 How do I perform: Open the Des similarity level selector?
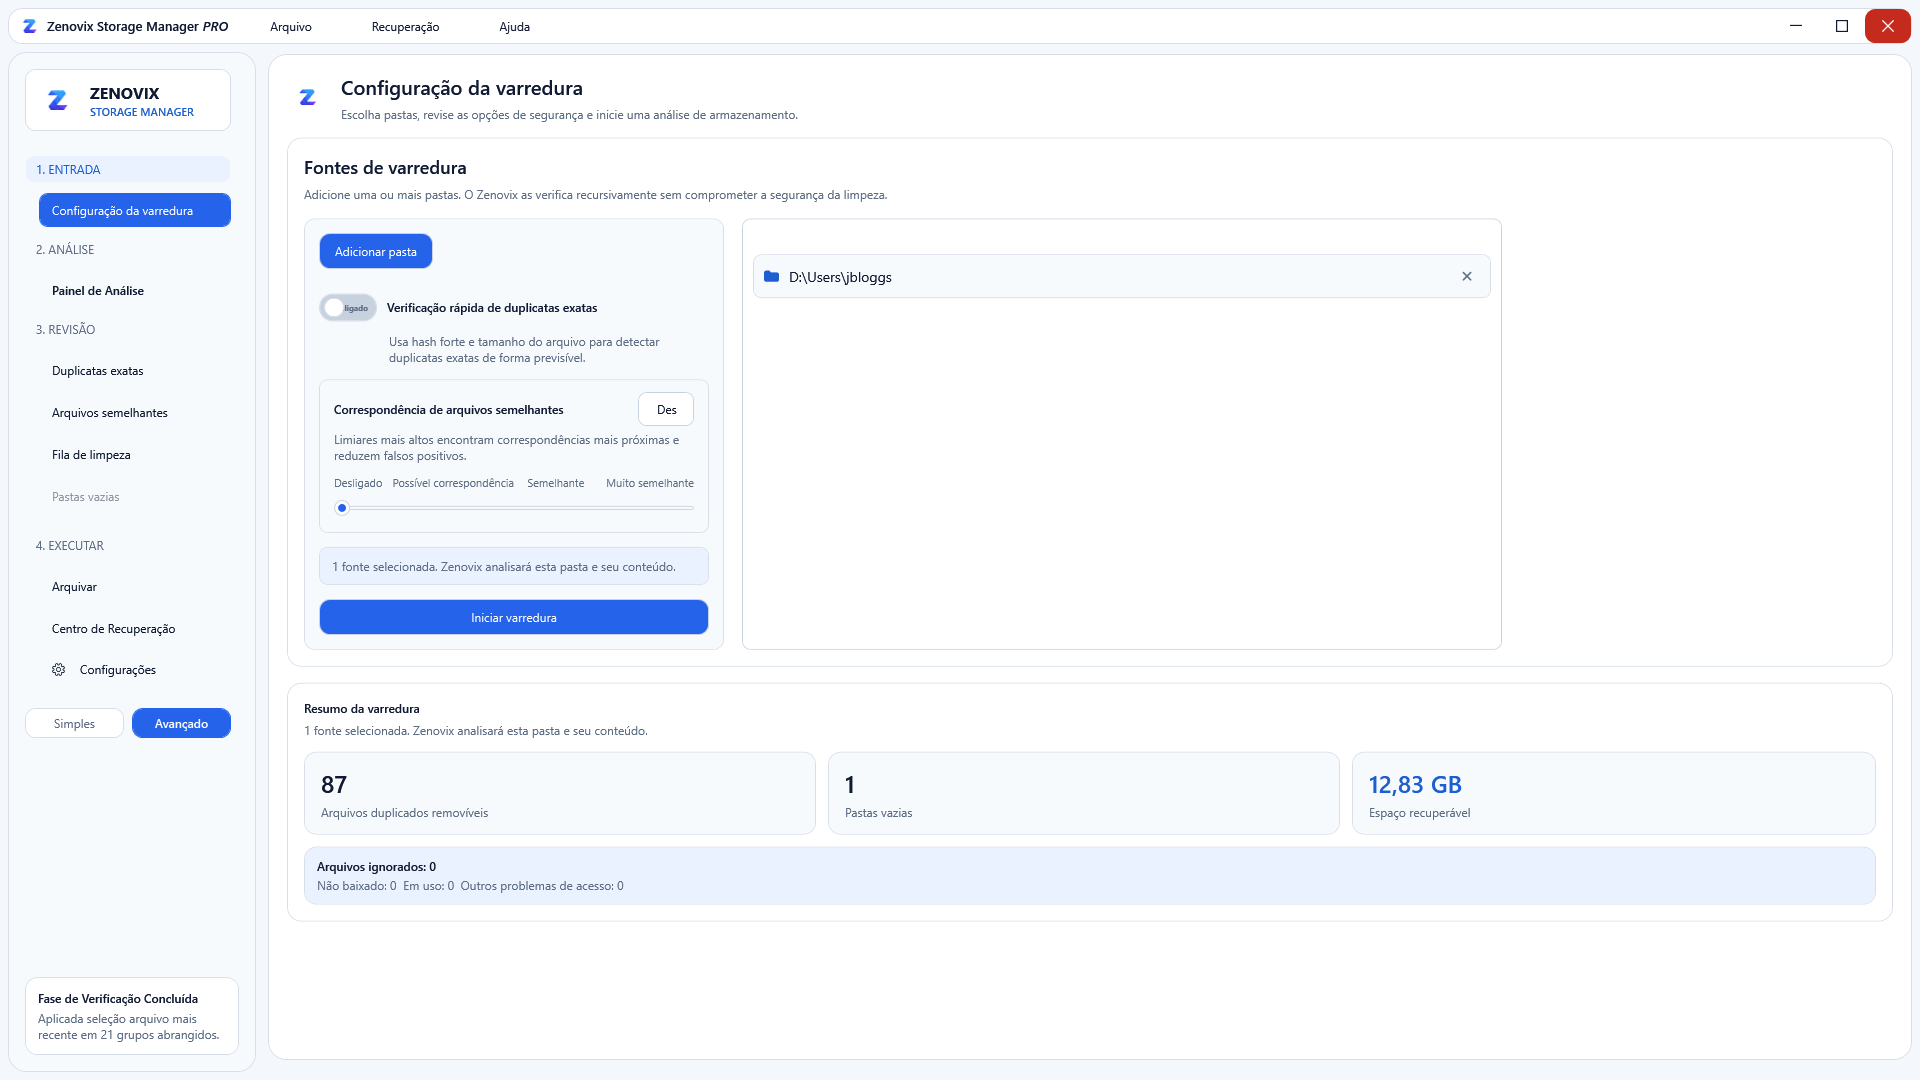666,410
